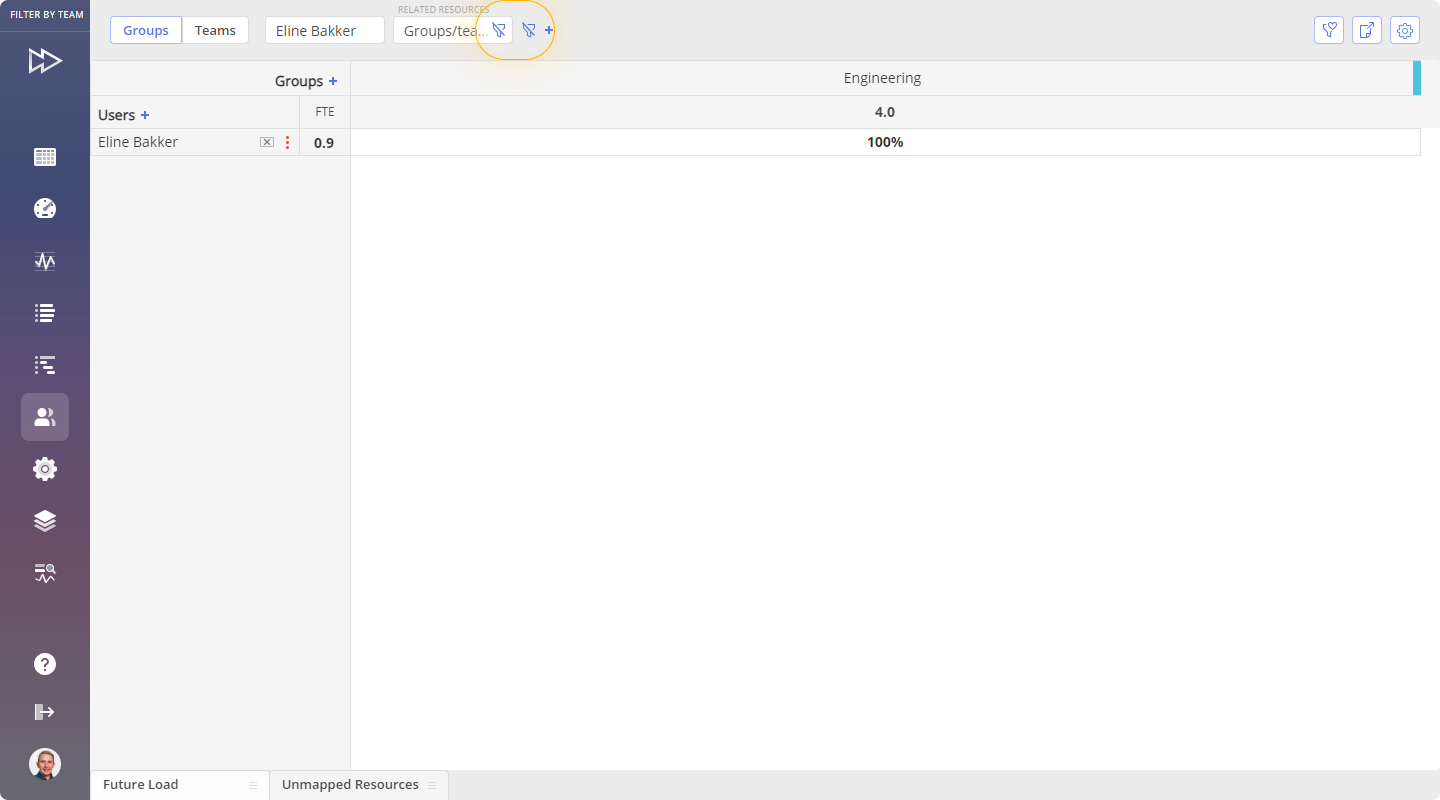This screenshot has height=800, width=1440.
Task: Click the 100% allocation cell
Action: (885, 142)
